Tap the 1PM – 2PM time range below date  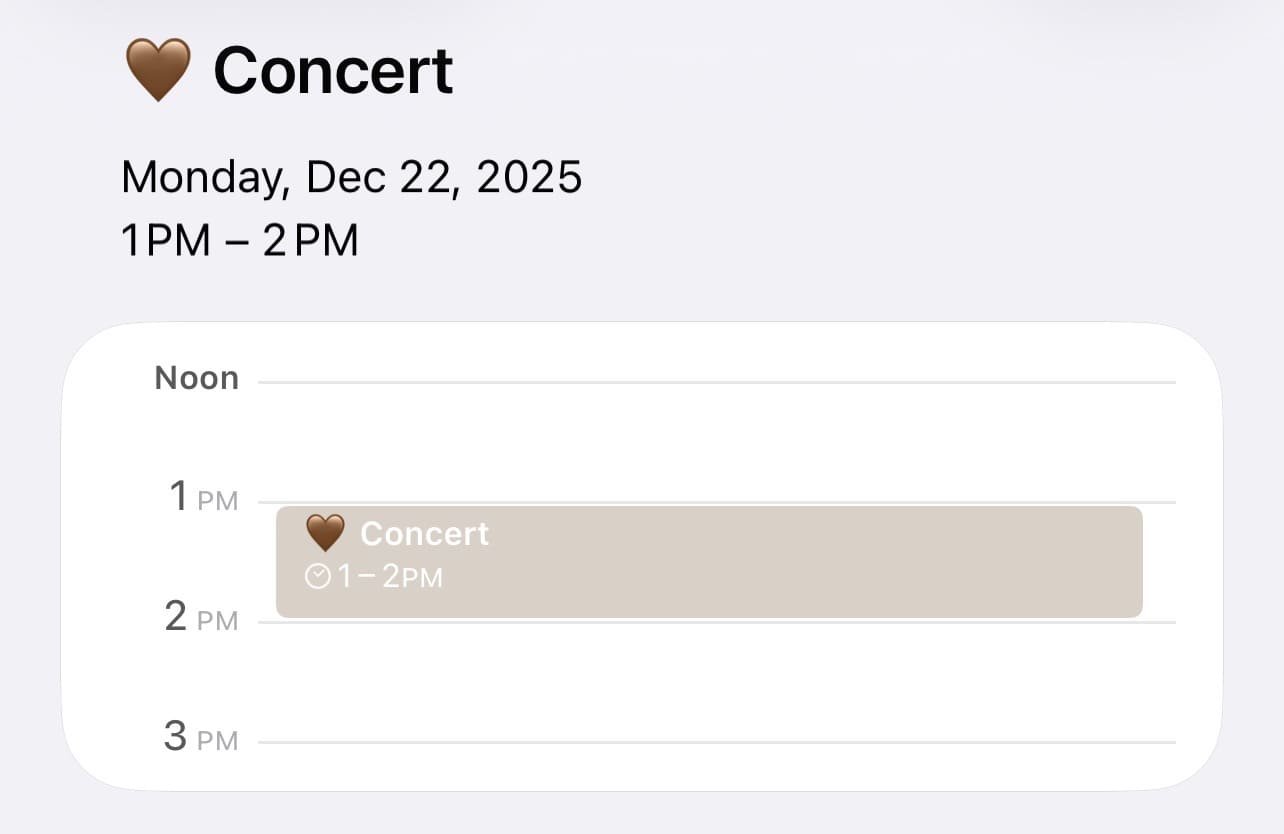click(239, 241)
